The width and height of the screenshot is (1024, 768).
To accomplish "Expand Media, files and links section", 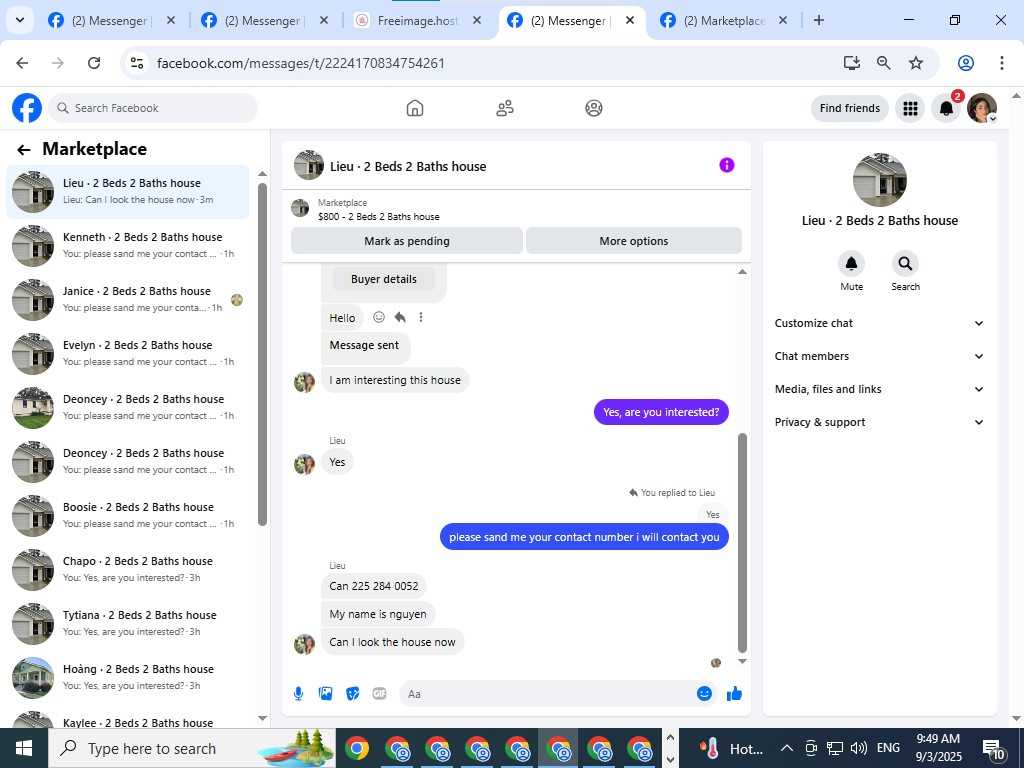I will (879, 389).
